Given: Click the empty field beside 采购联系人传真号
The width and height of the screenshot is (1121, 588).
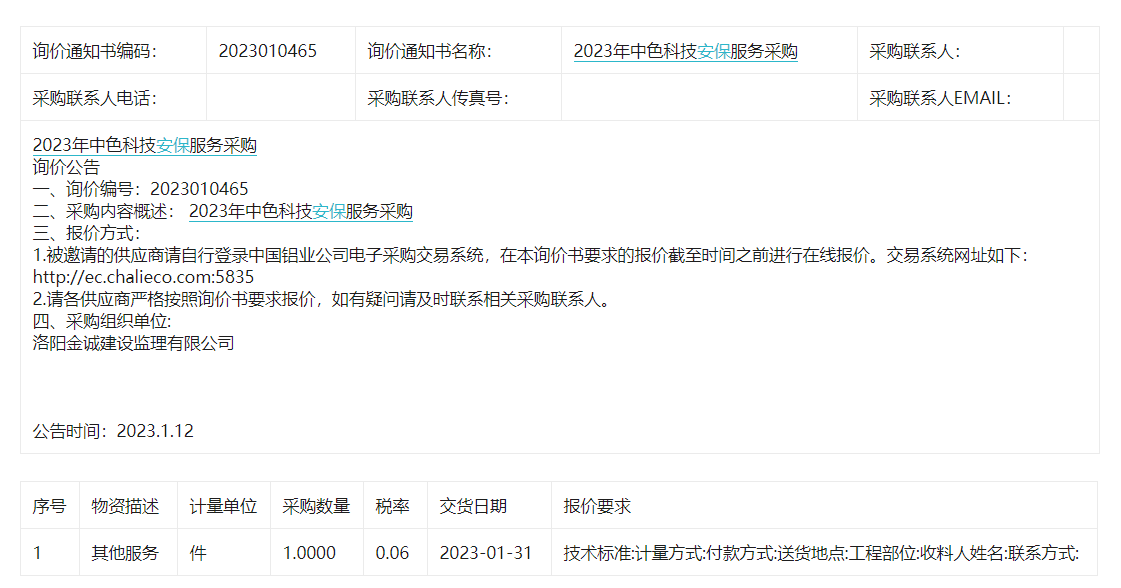Looking at the screenshot, I should pyautogui.click(x=708, y=98).
